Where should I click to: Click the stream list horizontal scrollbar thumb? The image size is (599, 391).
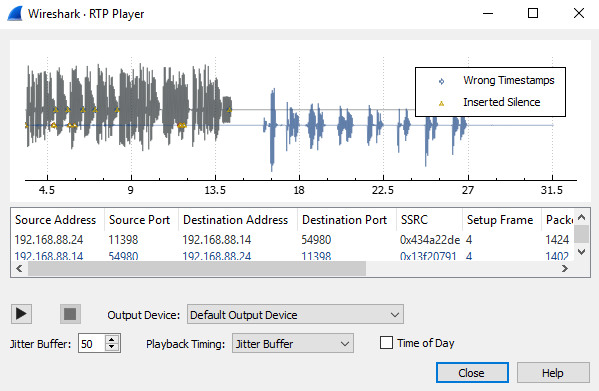click(197, 269)
